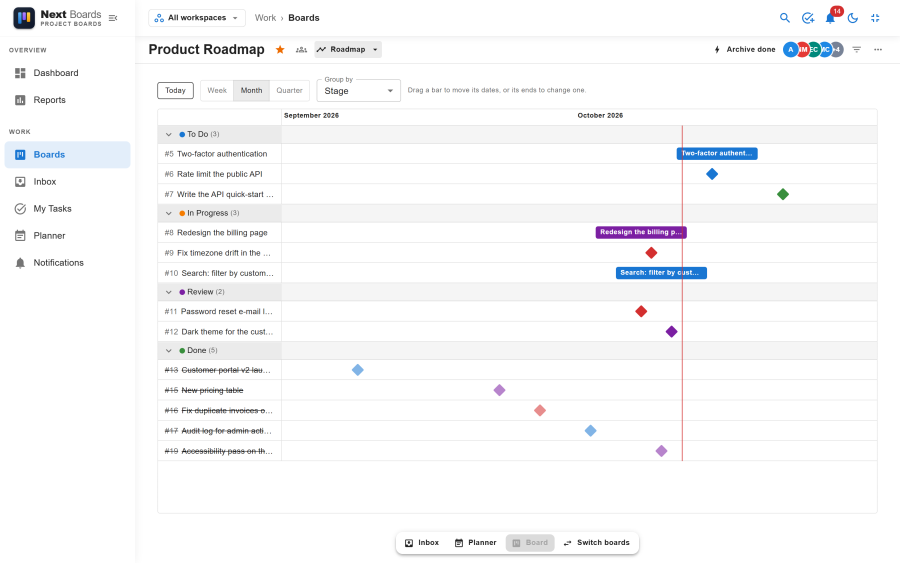Click the purple diamond for Dark theme
The height and width of the screenshot is (563, 900).
tap(672, 331)
